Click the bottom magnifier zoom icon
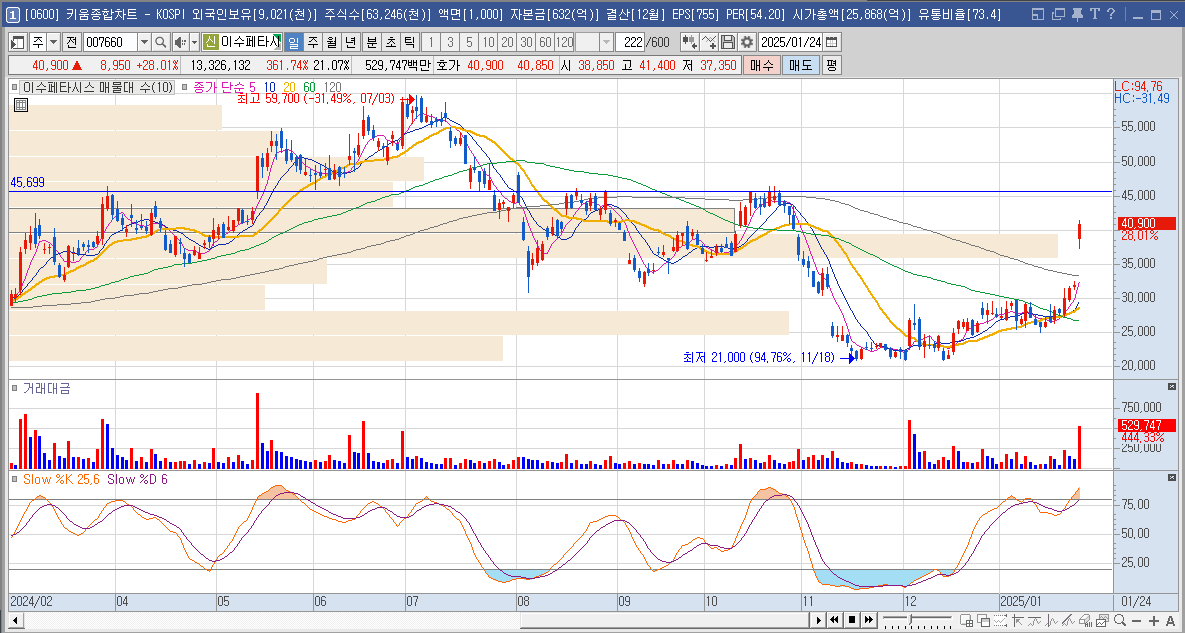The width and height of the screenshot is (1185, 633). click(1120, 621)
